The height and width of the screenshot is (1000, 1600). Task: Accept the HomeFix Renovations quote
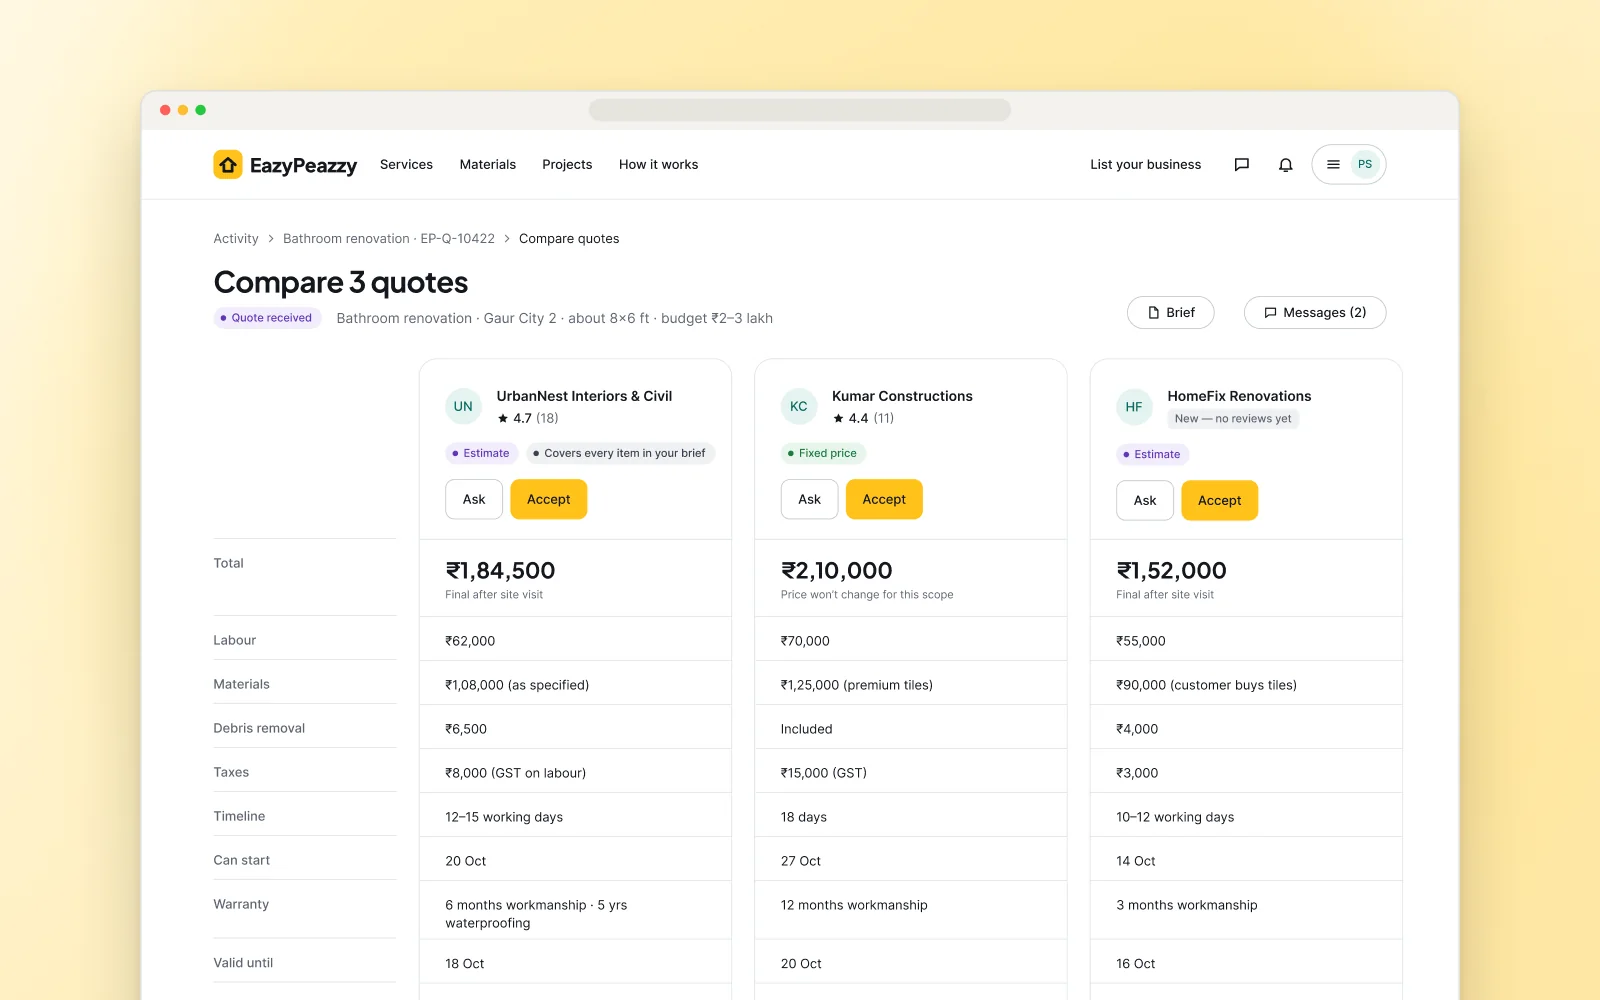(x=1220, y=501)
